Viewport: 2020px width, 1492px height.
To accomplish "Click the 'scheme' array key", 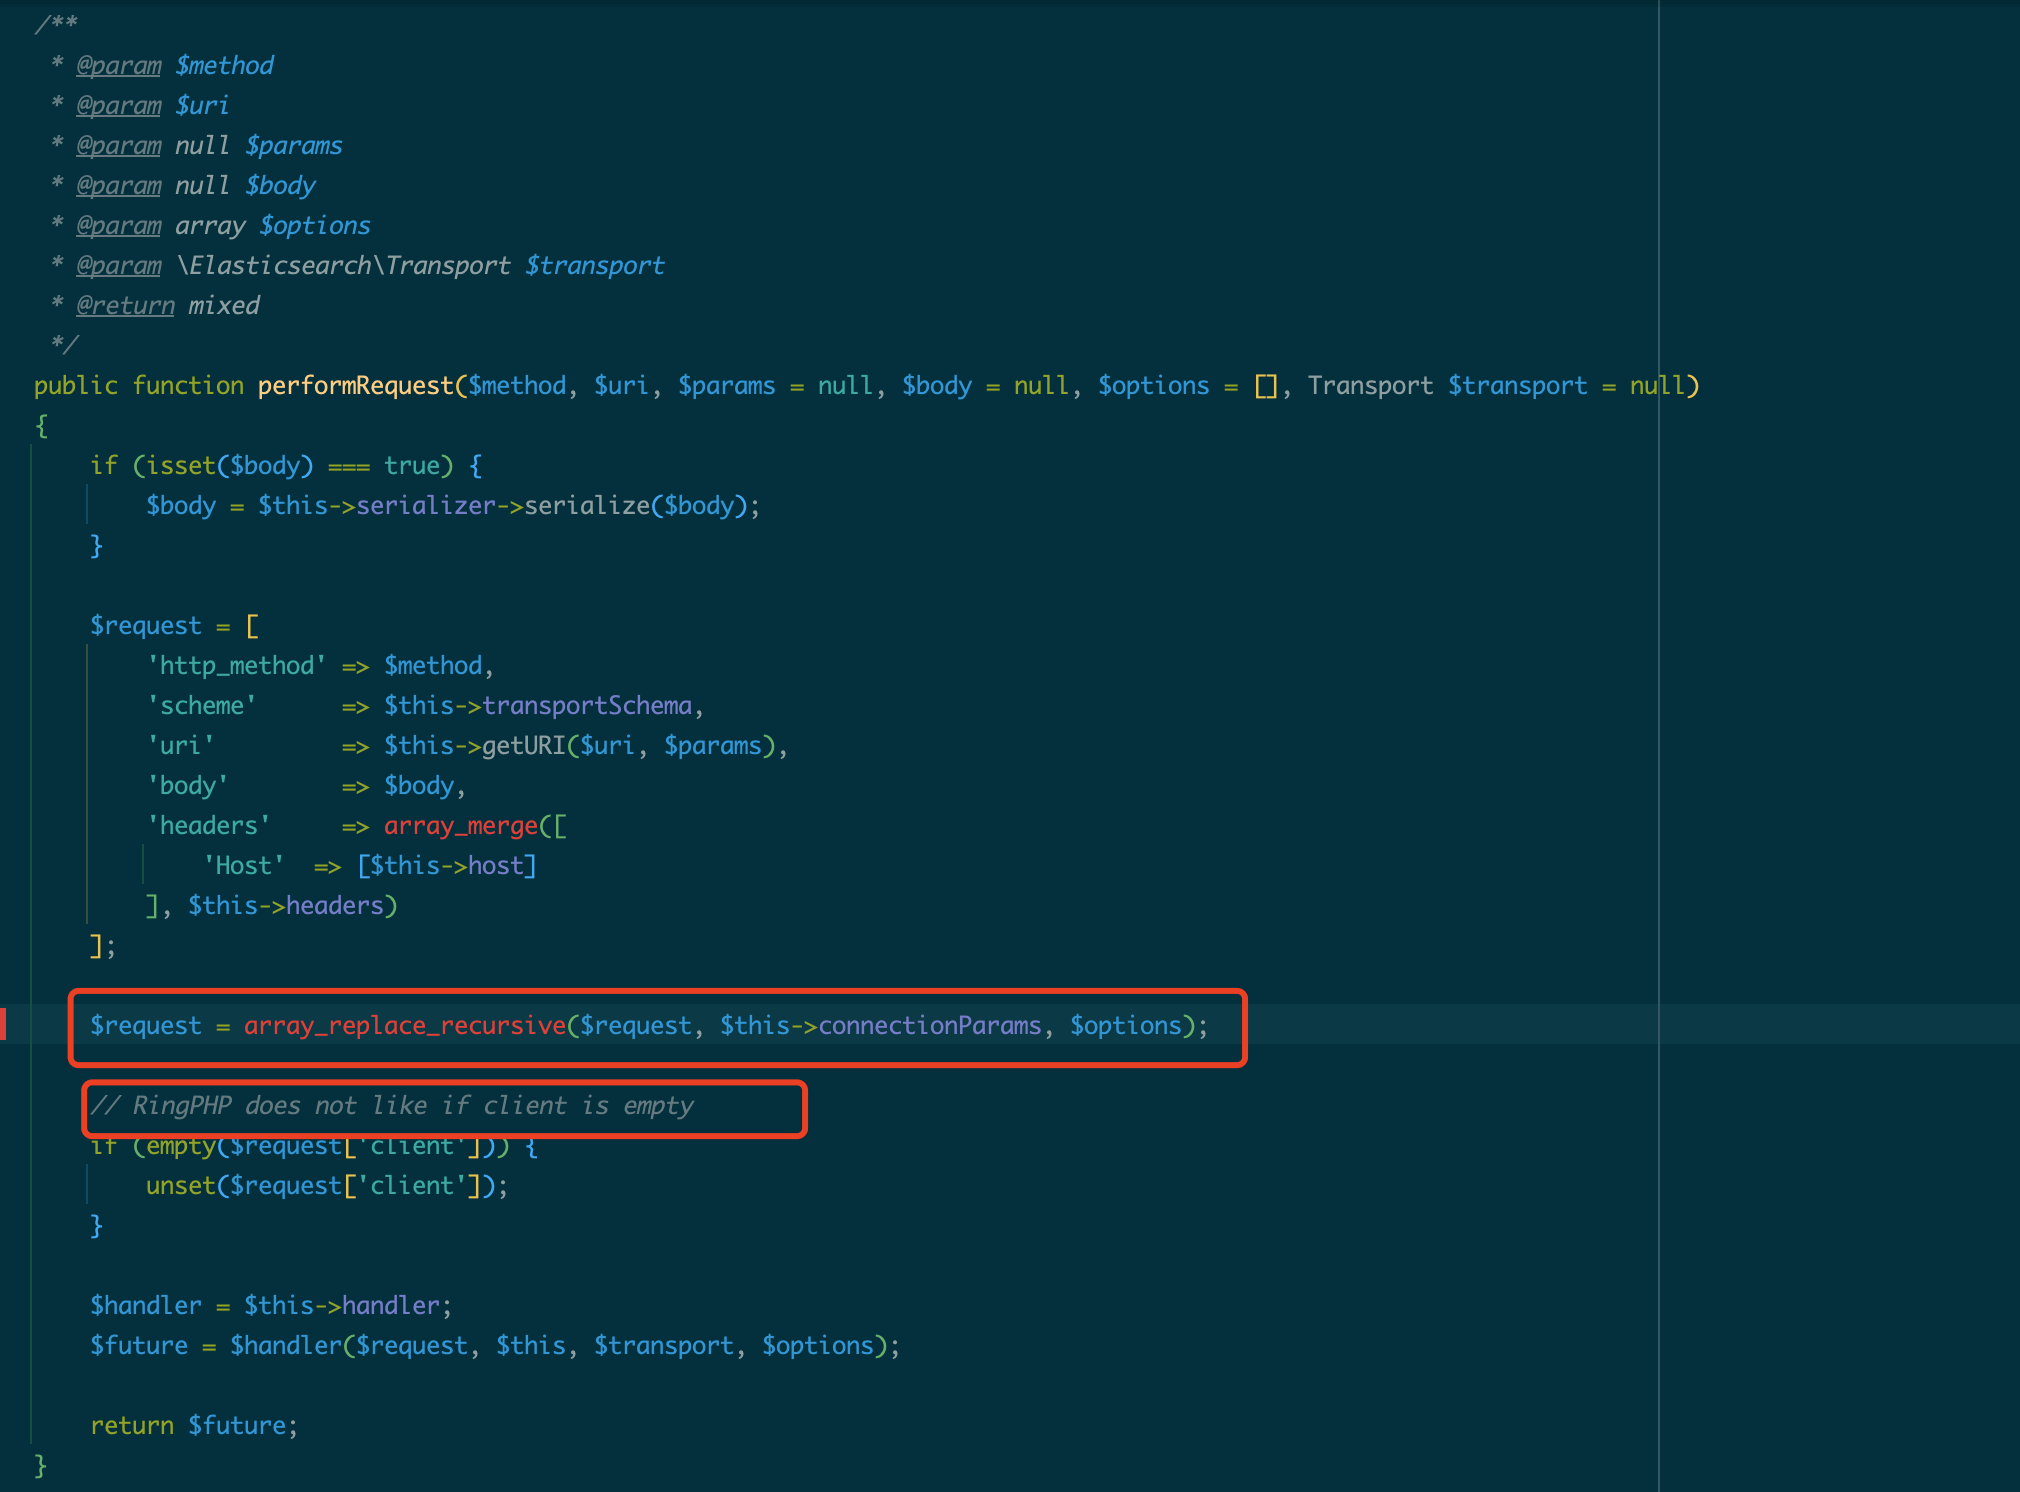I will (202, 706).
